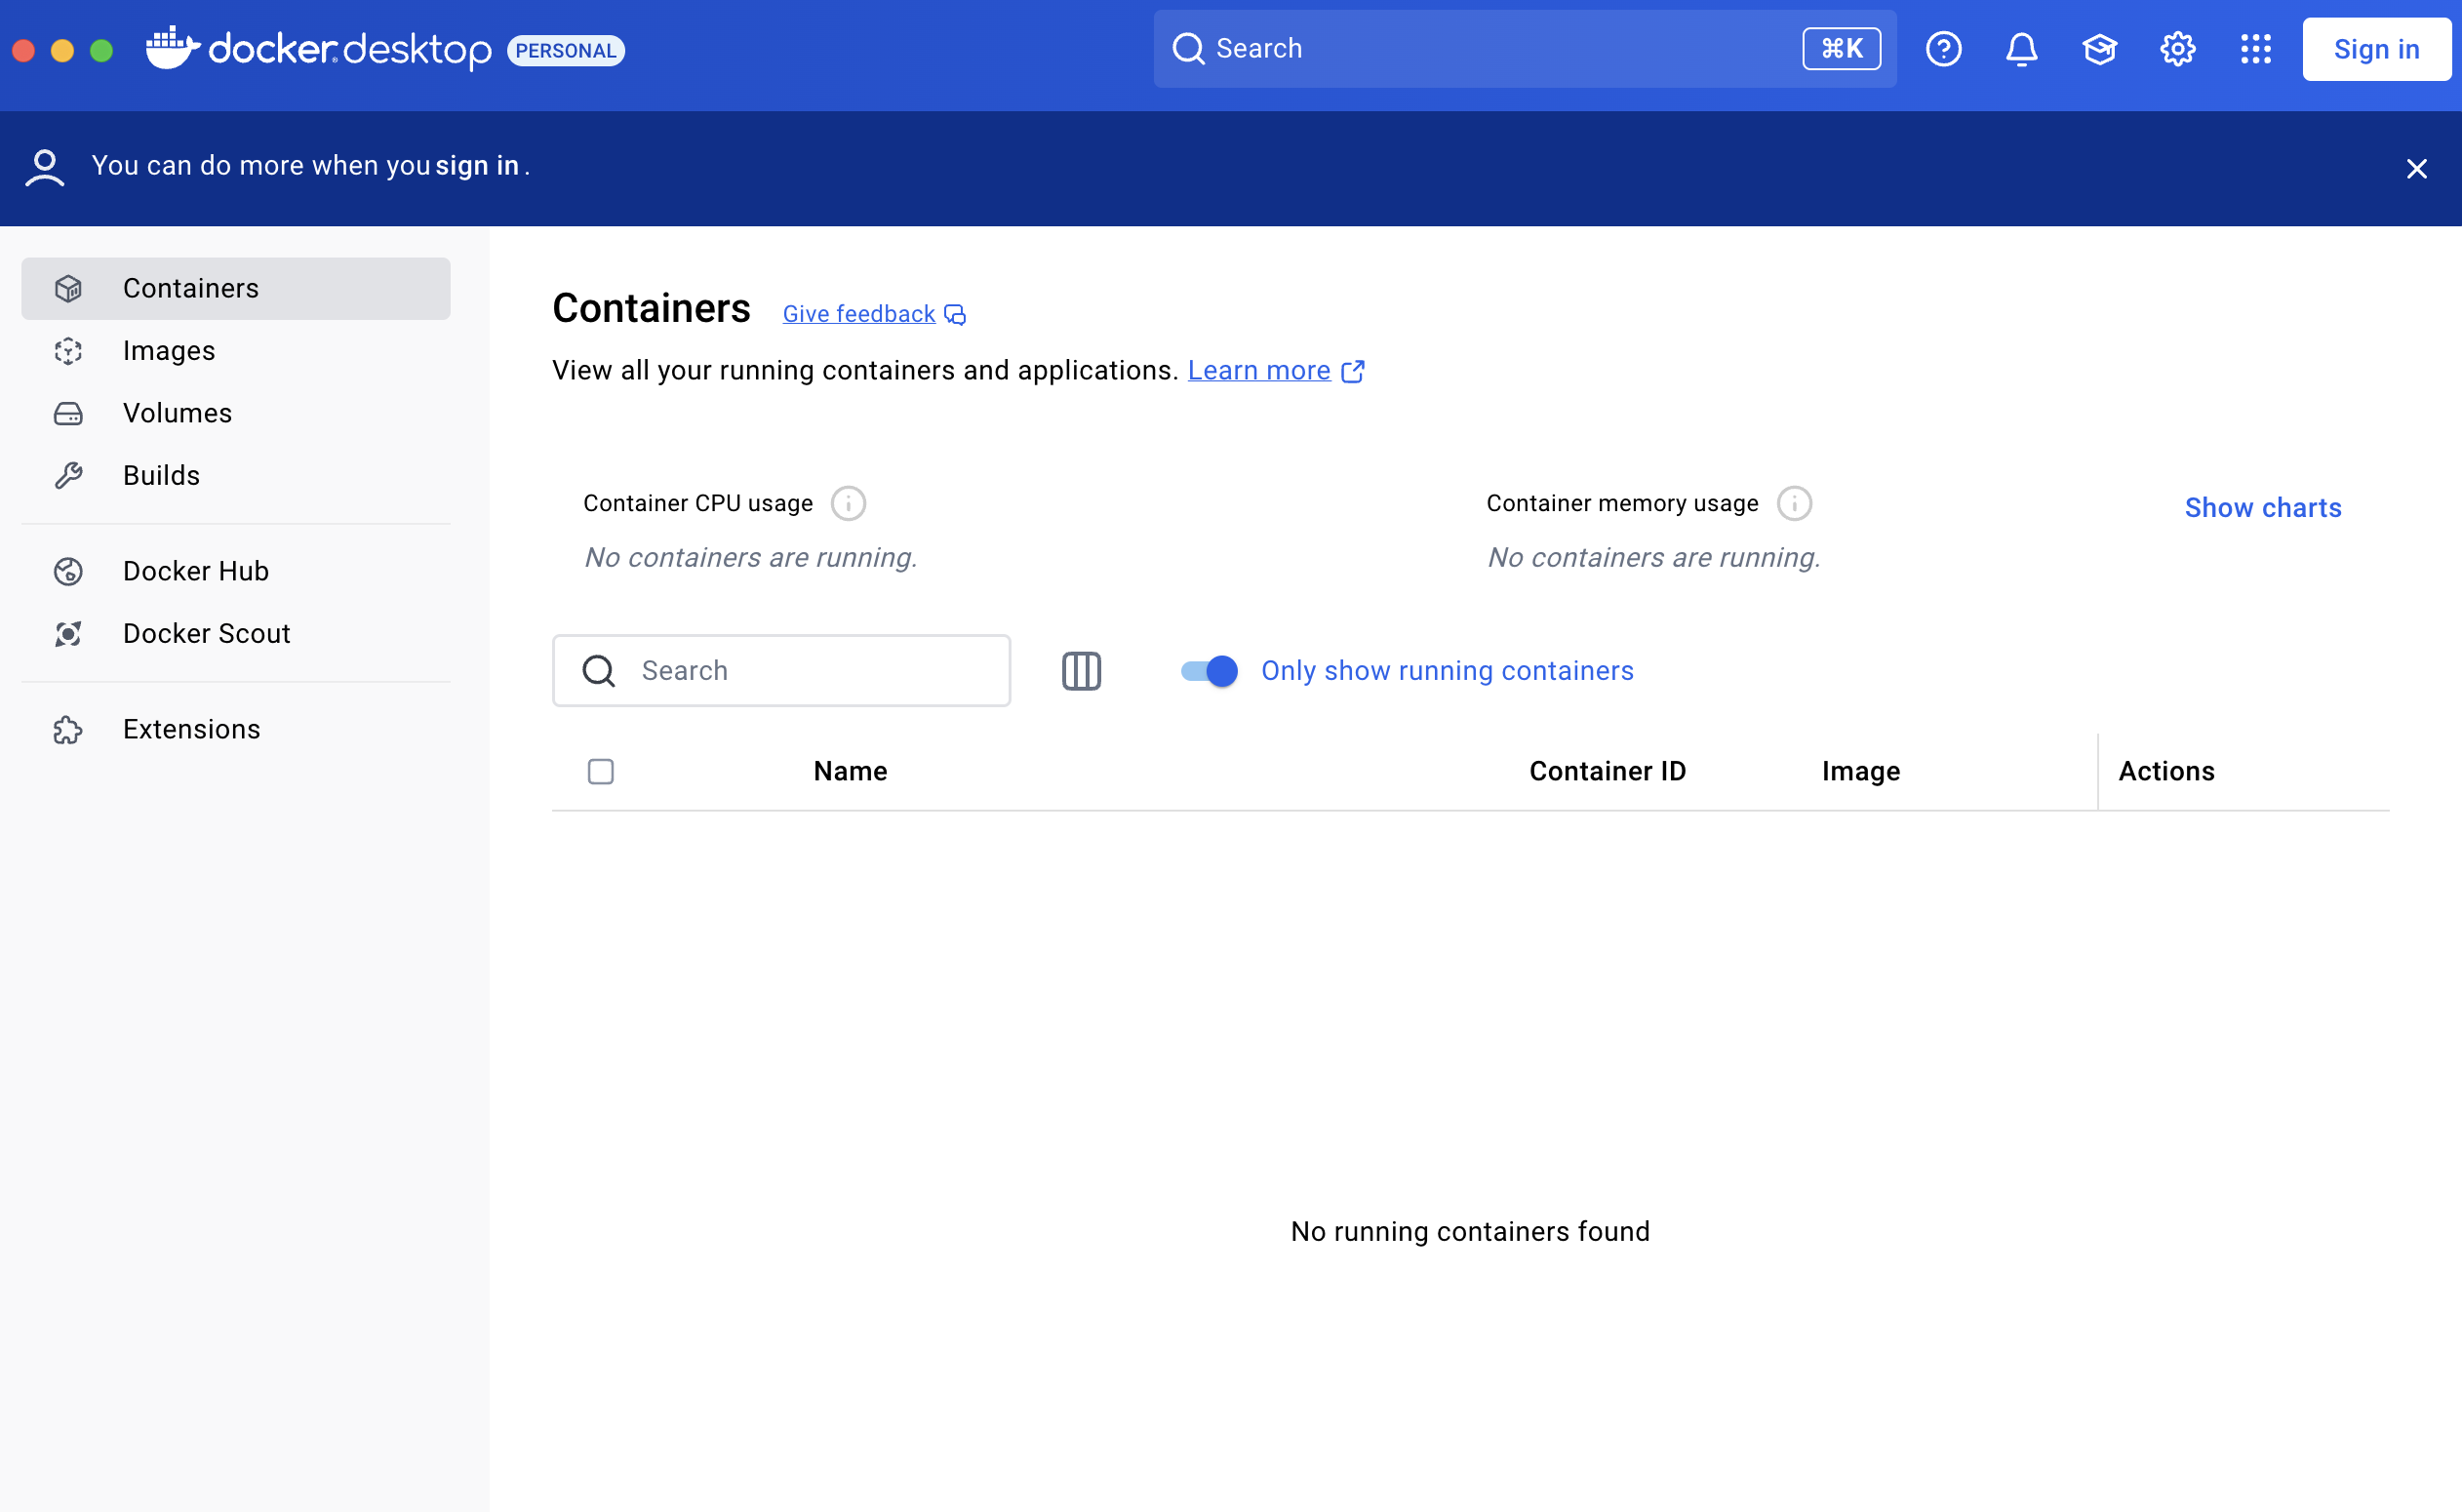Open Settings gear icon in header
This screenshot has width=2462, height=1512.
(x=2177, y=49)
